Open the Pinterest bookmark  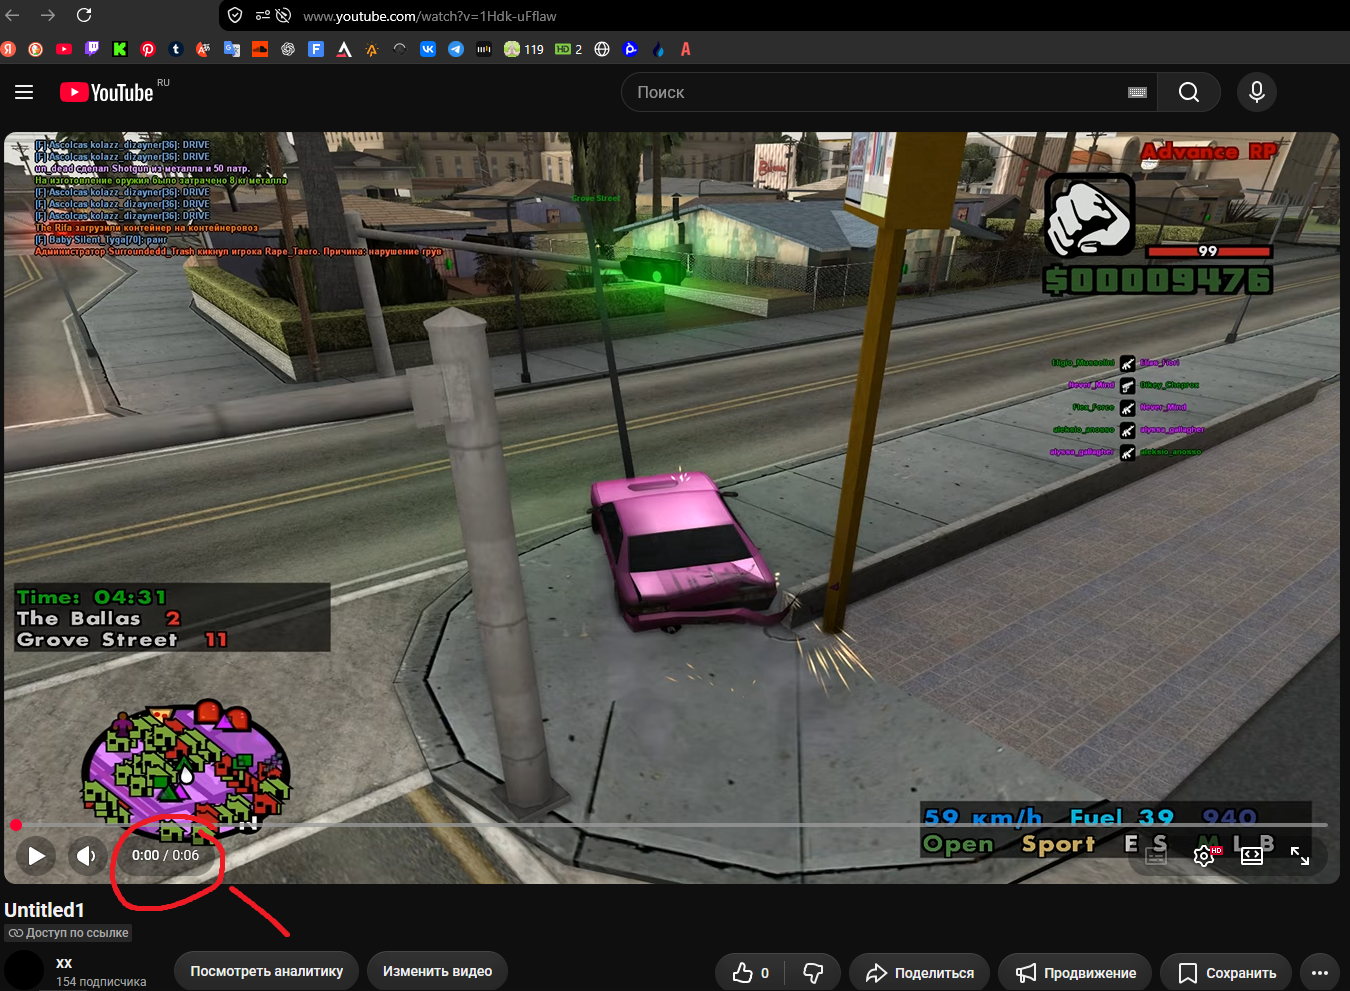pos(148,49)
